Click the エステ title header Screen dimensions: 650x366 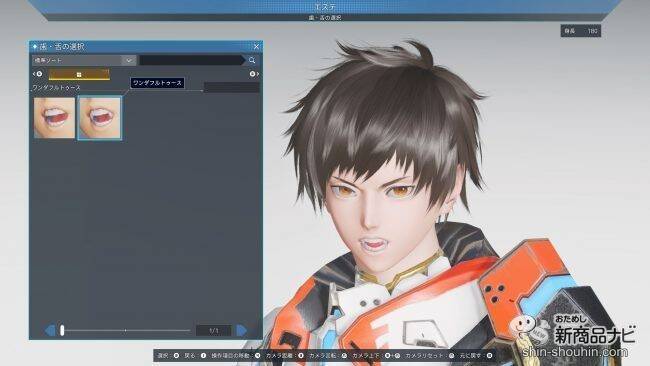pyautogui.click(x=325, y=7)
